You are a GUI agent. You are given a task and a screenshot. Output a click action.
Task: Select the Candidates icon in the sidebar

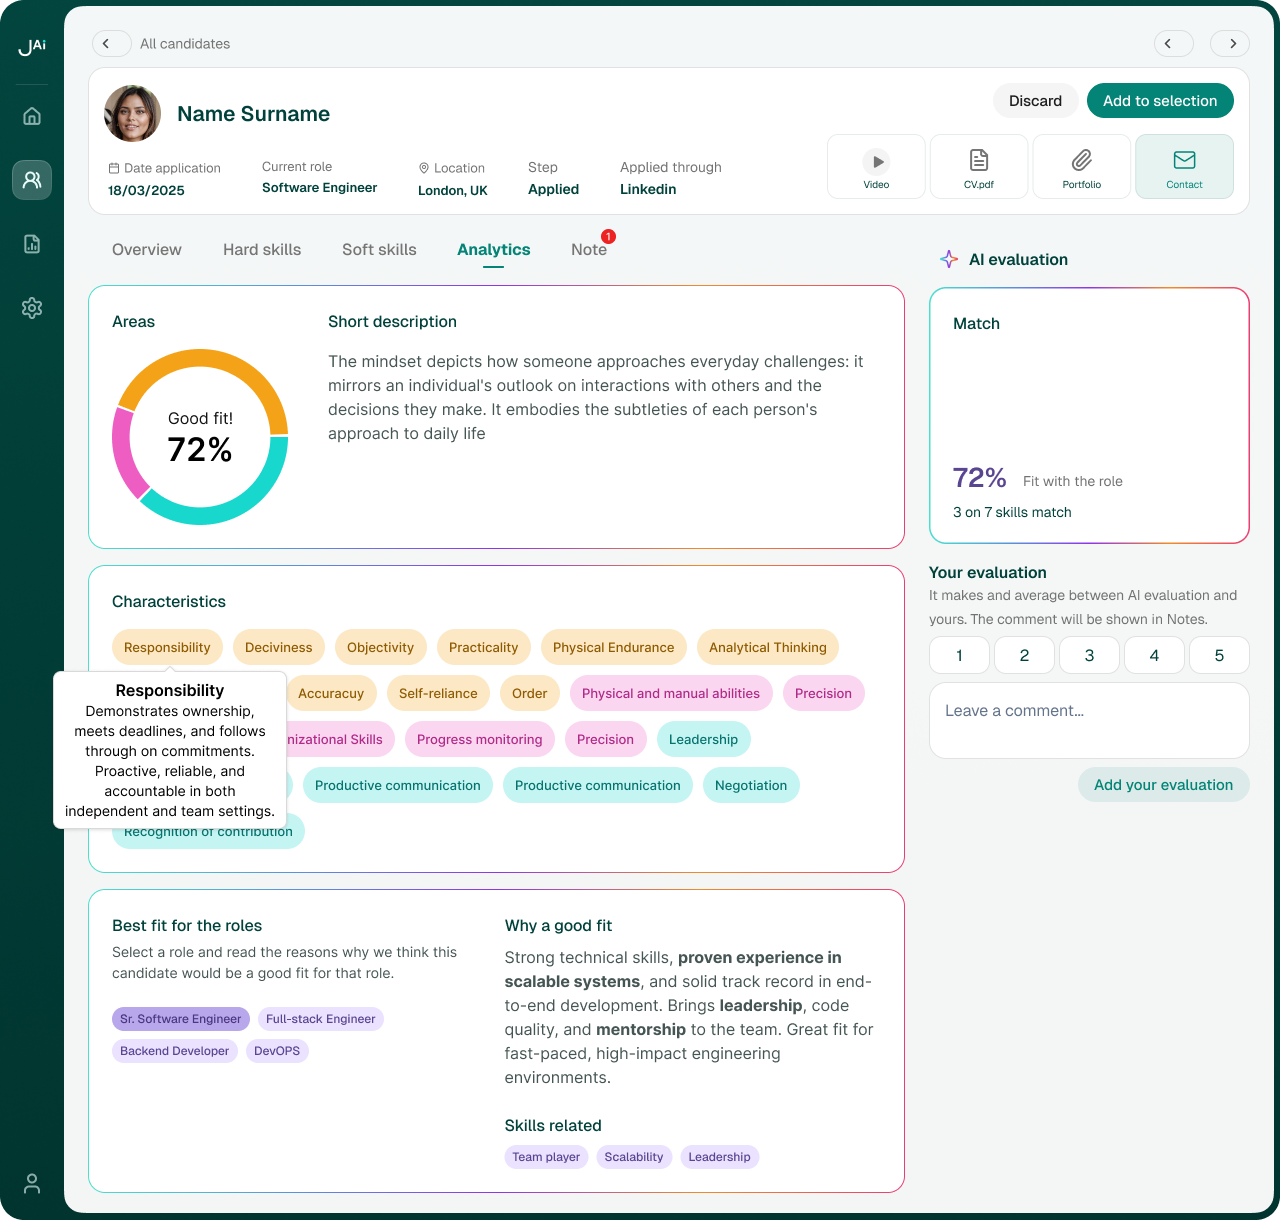(x=32, y=180)
